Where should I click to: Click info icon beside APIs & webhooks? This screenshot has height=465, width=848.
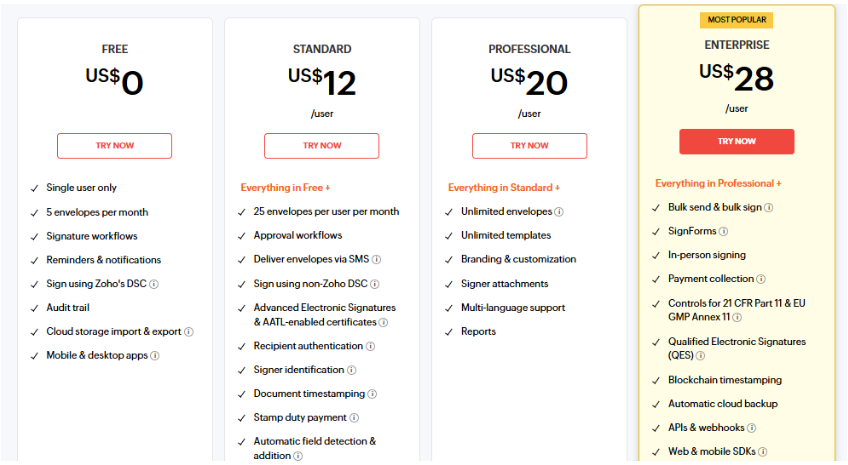coord(751,428)
